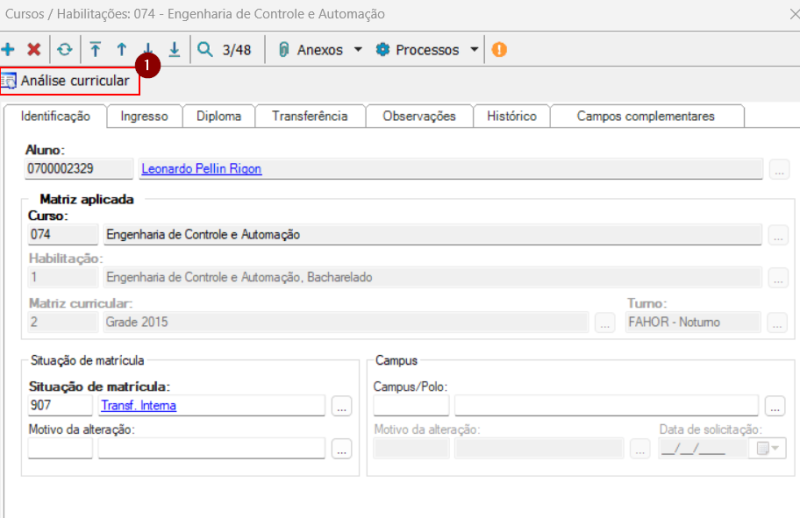Select the Campos complementares tab
The height and width of the screenshot is (518, 800).
pyautogui.click(x=645, y=116)
